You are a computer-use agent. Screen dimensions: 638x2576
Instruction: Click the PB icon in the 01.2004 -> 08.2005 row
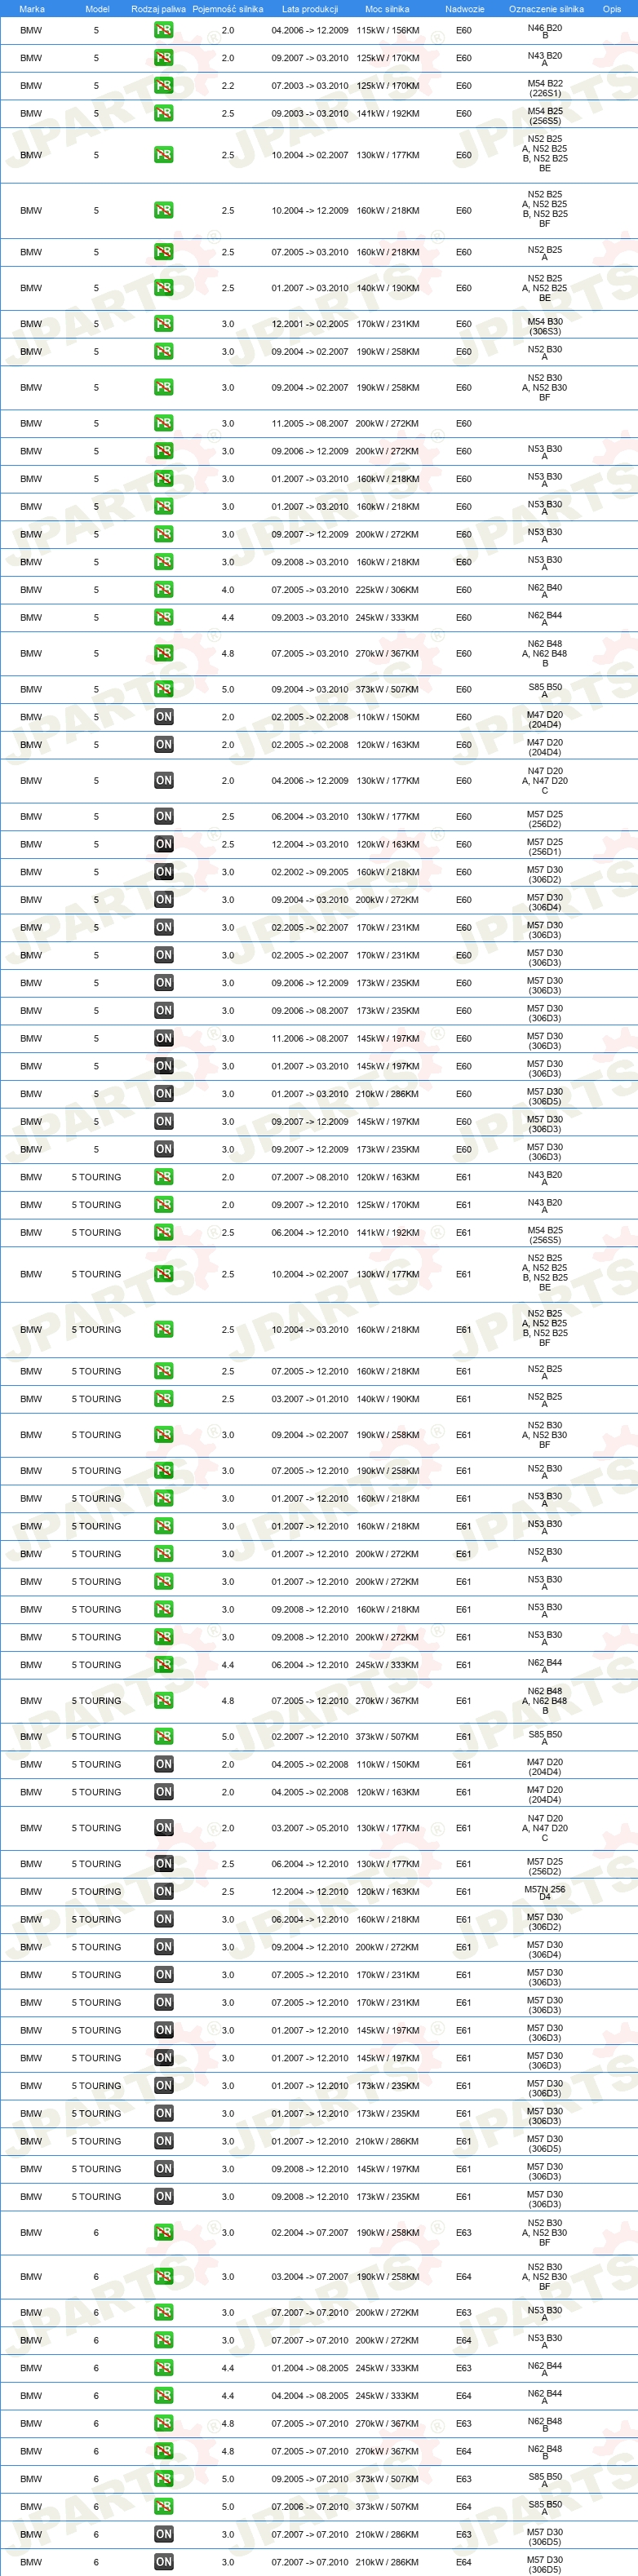click(x=163, y=2368)
